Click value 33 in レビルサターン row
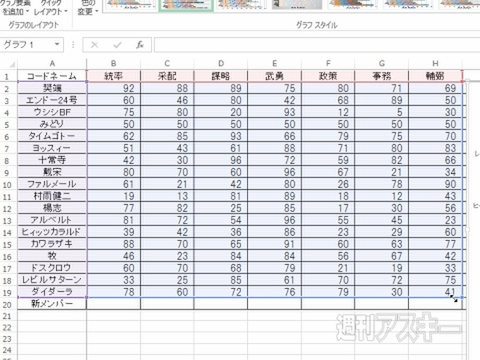 (x=114, y=280)
